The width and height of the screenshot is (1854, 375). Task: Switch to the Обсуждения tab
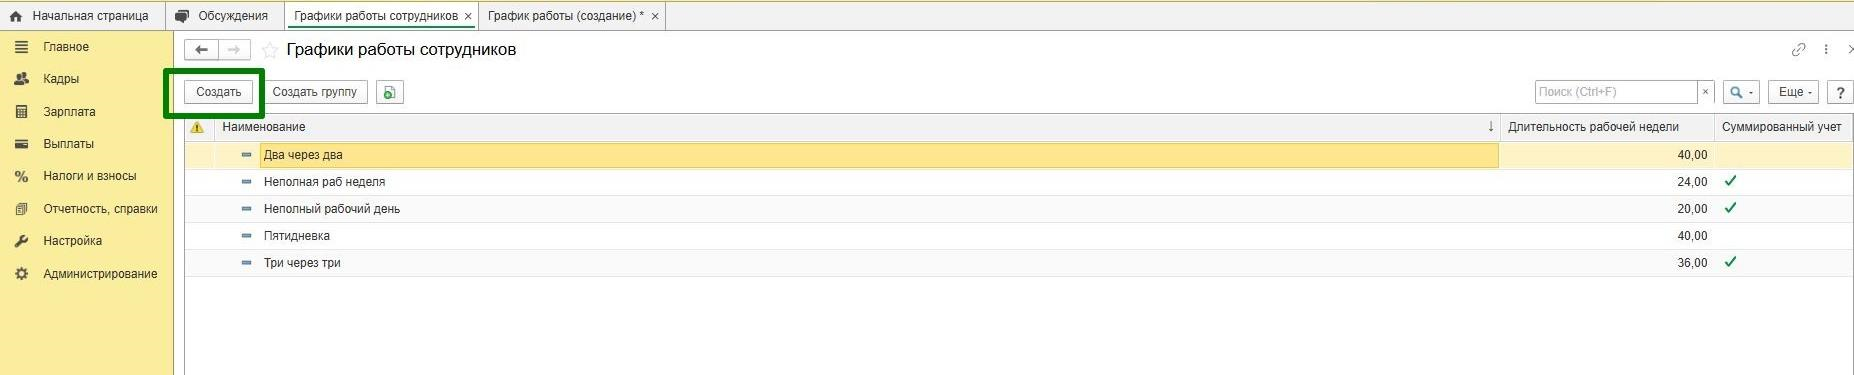point(223,16)
